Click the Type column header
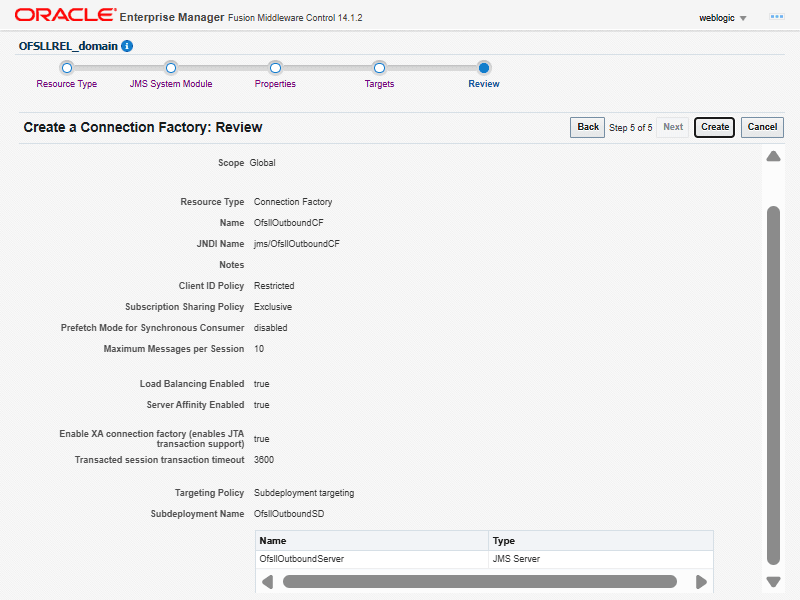Image resolution: width=800 pixels, height=600 pixels. coord(601,540)
